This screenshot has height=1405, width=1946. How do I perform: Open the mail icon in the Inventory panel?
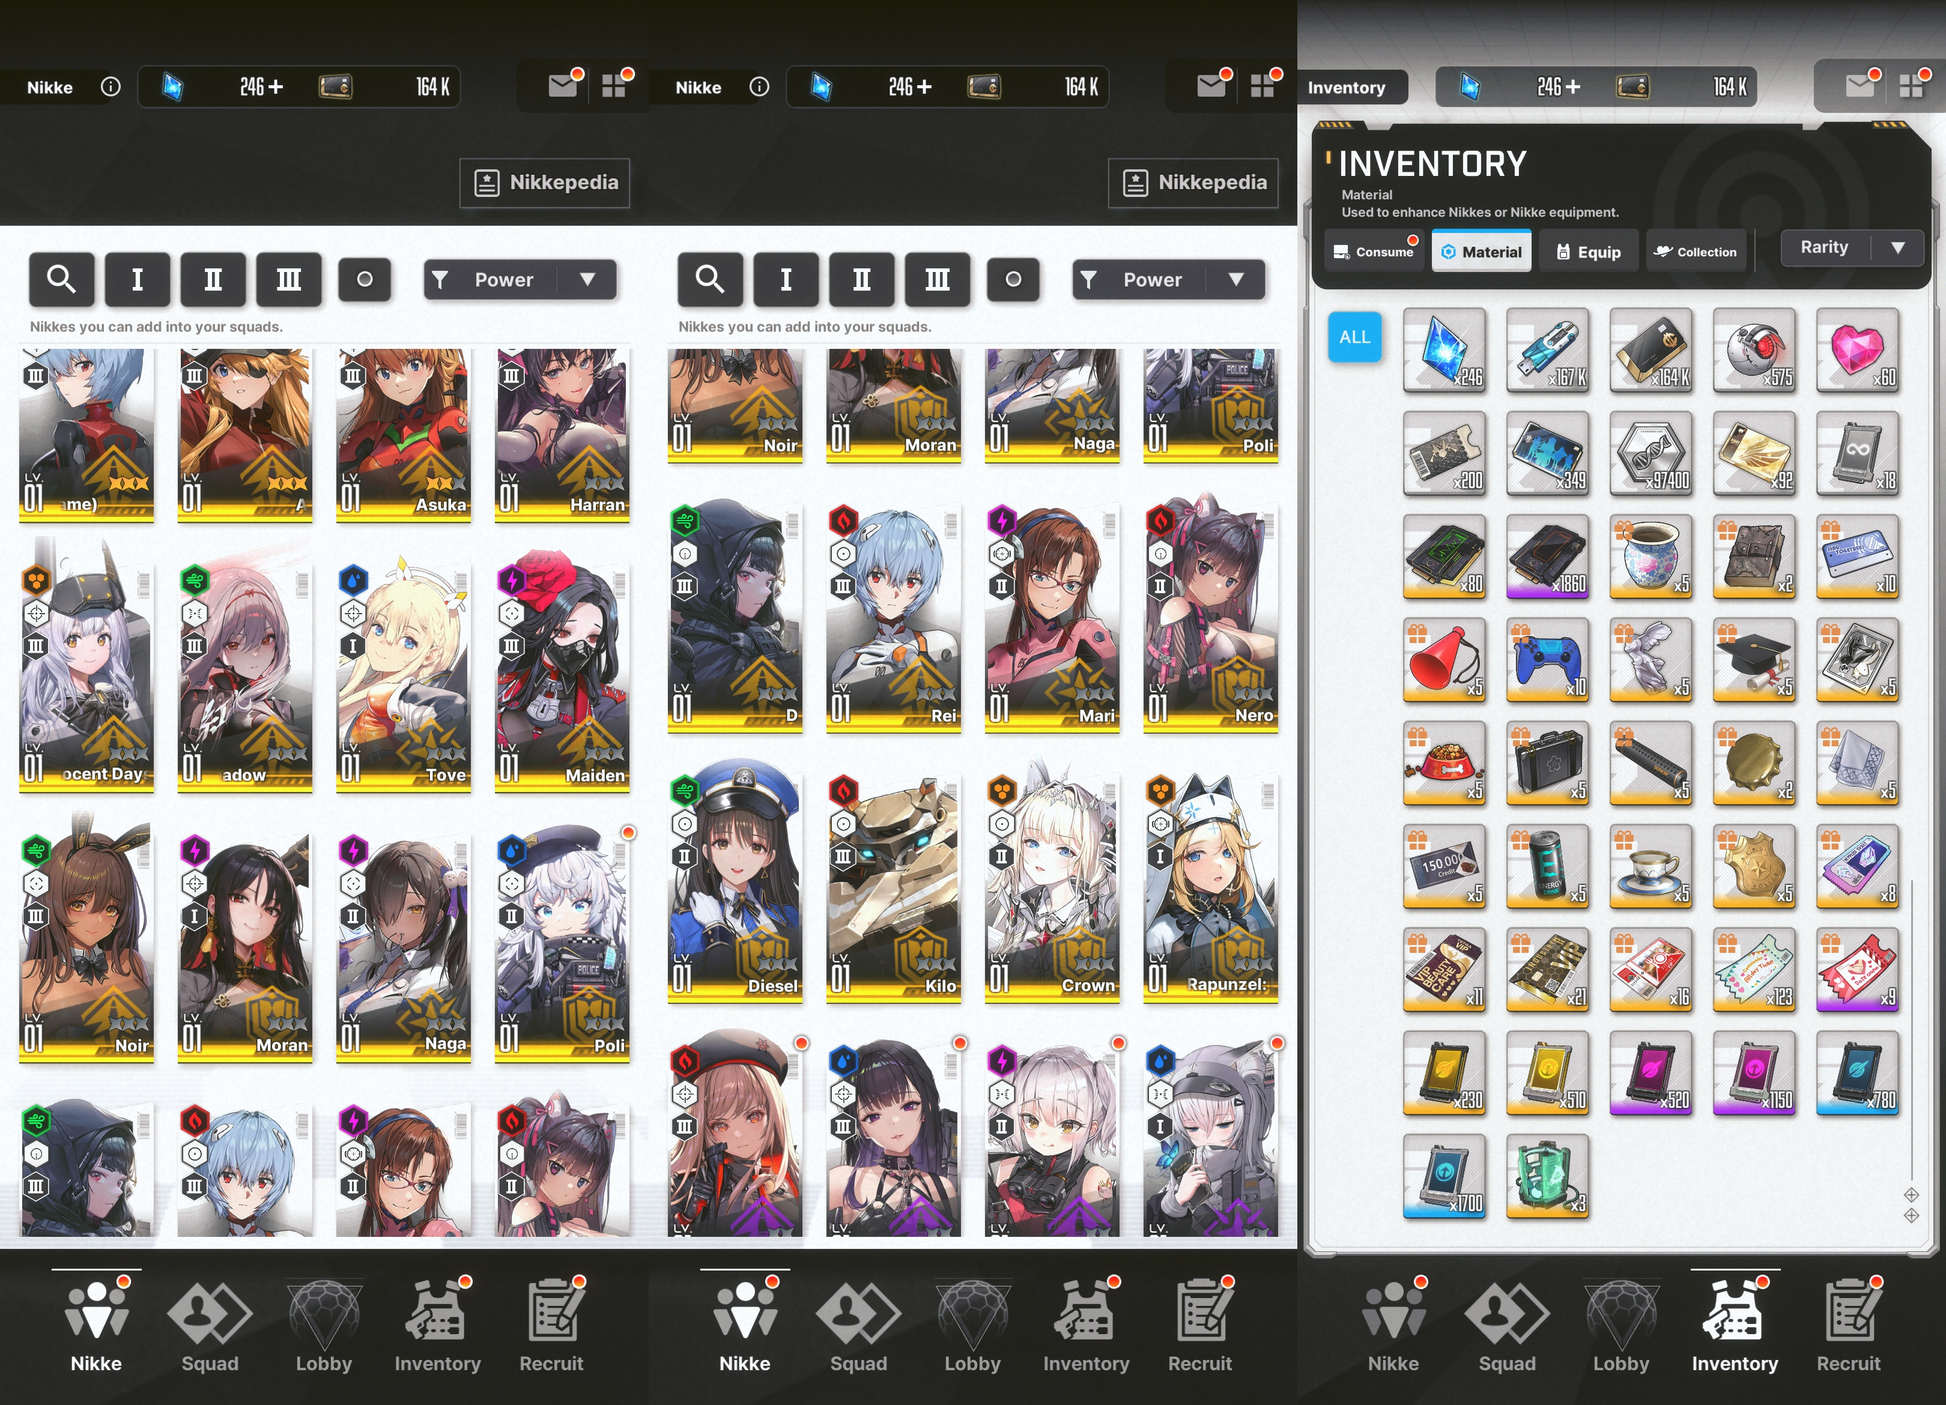click(x=1860, y=86)
